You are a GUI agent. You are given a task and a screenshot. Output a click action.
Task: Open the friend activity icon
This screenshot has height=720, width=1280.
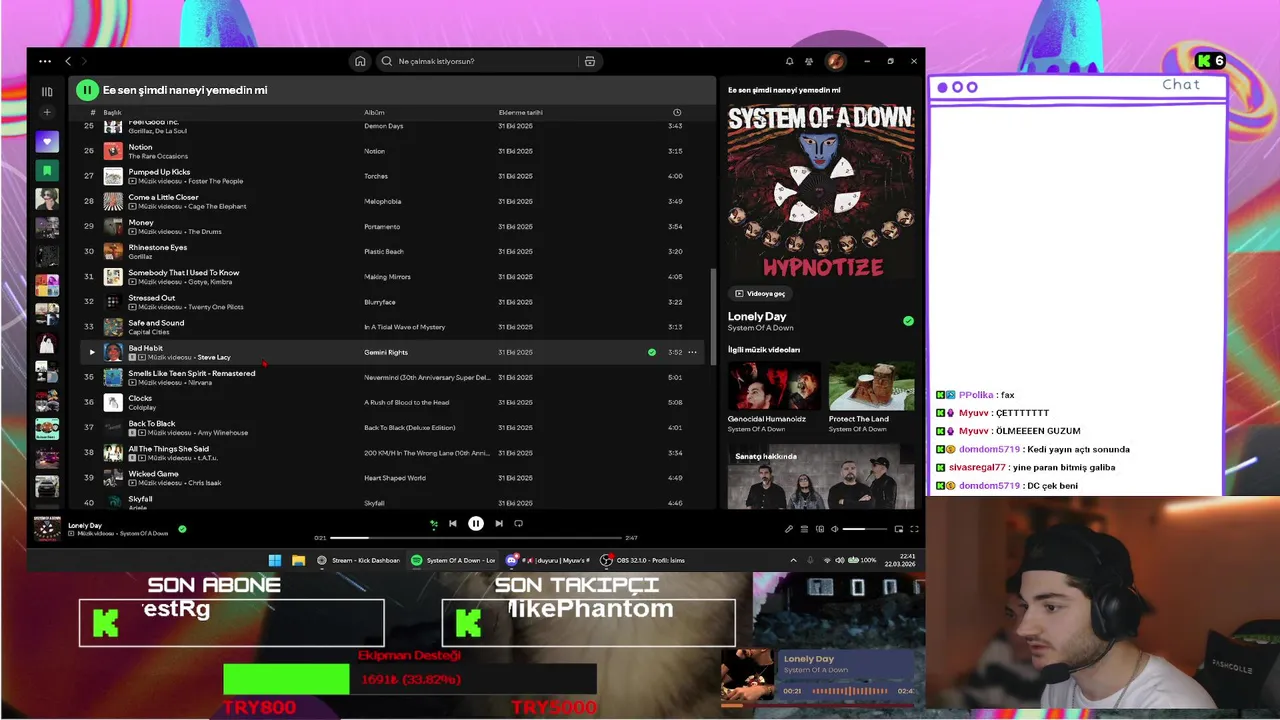[x=809, y=61]
